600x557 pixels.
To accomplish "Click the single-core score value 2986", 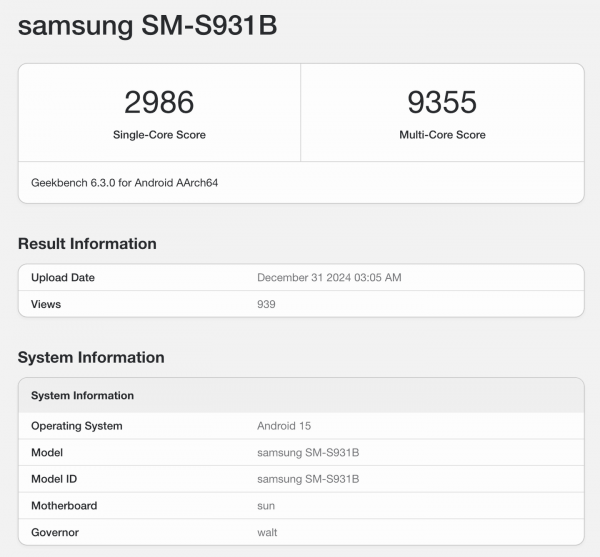I will (x=159, y=102).
